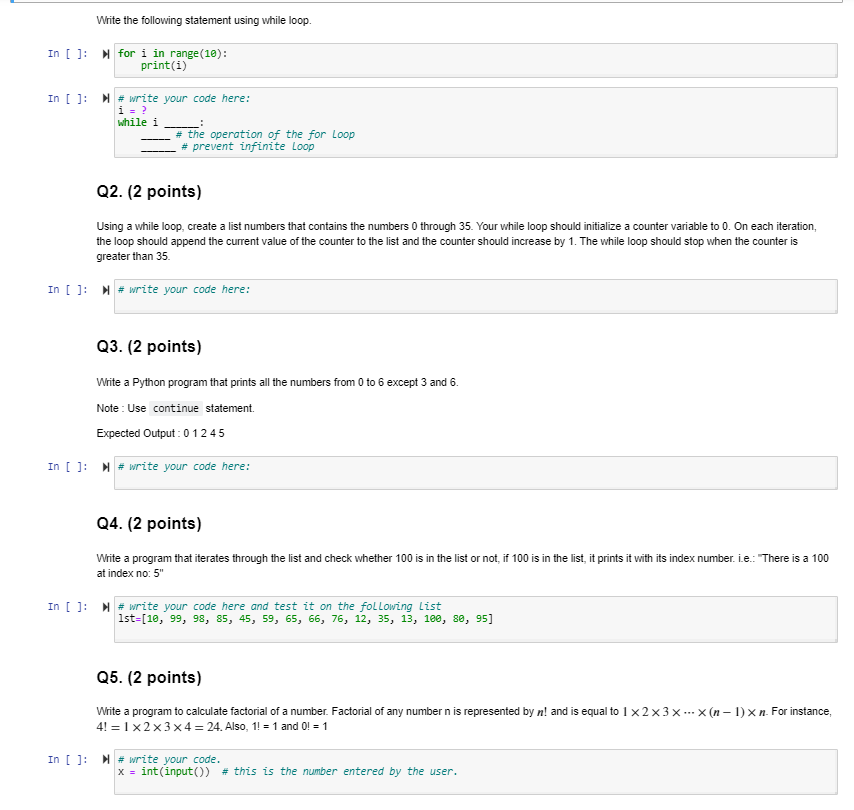Click the run arrow beside the for-loop cell
This screenshot has height=810, width=854.
(105, 53)
